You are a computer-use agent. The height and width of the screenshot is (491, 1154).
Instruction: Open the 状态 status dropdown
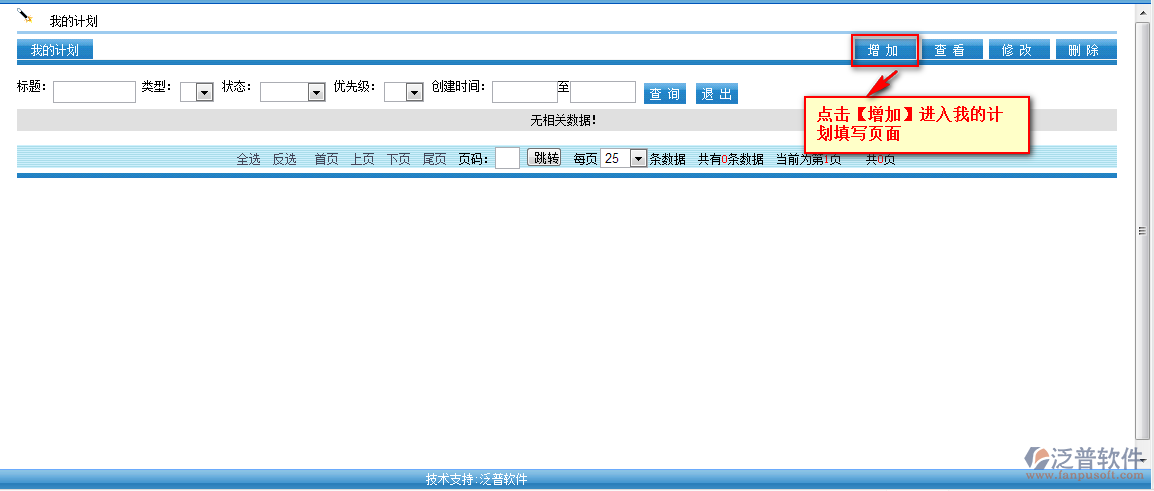tap(293, 91)
